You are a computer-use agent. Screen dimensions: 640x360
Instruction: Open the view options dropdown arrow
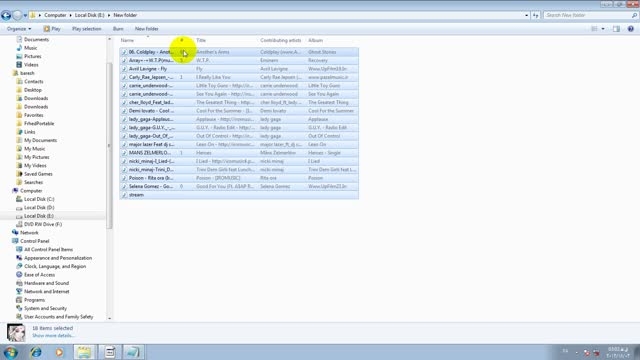[603, 29]
